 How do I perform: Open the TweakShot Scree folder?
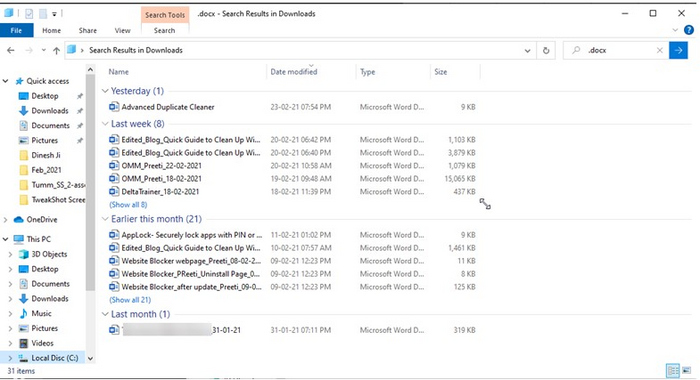tap(58, 200)
